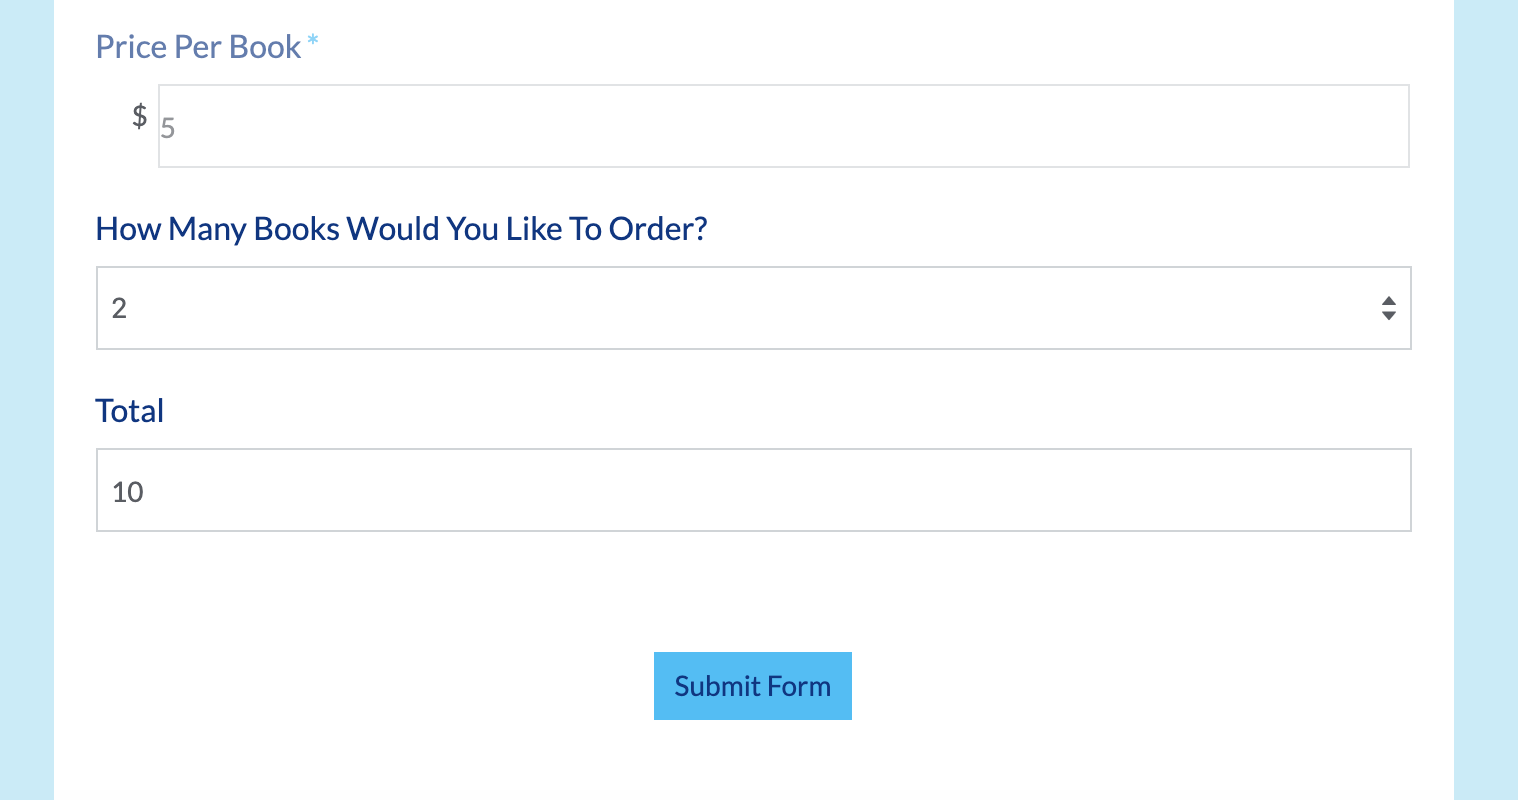Click the downward stepper arrow to decrease quantity
This screenshot has width=1518, height=800.
1389,315
